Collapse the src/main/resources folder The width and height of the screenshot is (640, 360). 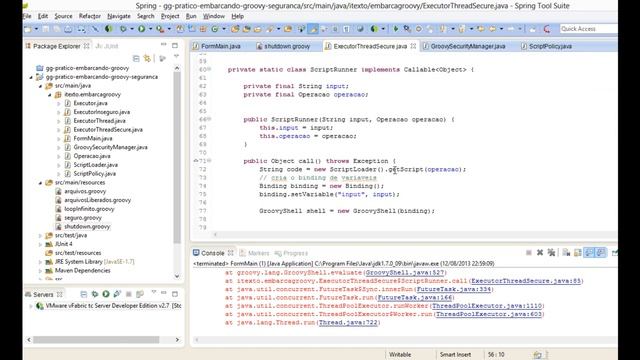(x=40, y=183)
